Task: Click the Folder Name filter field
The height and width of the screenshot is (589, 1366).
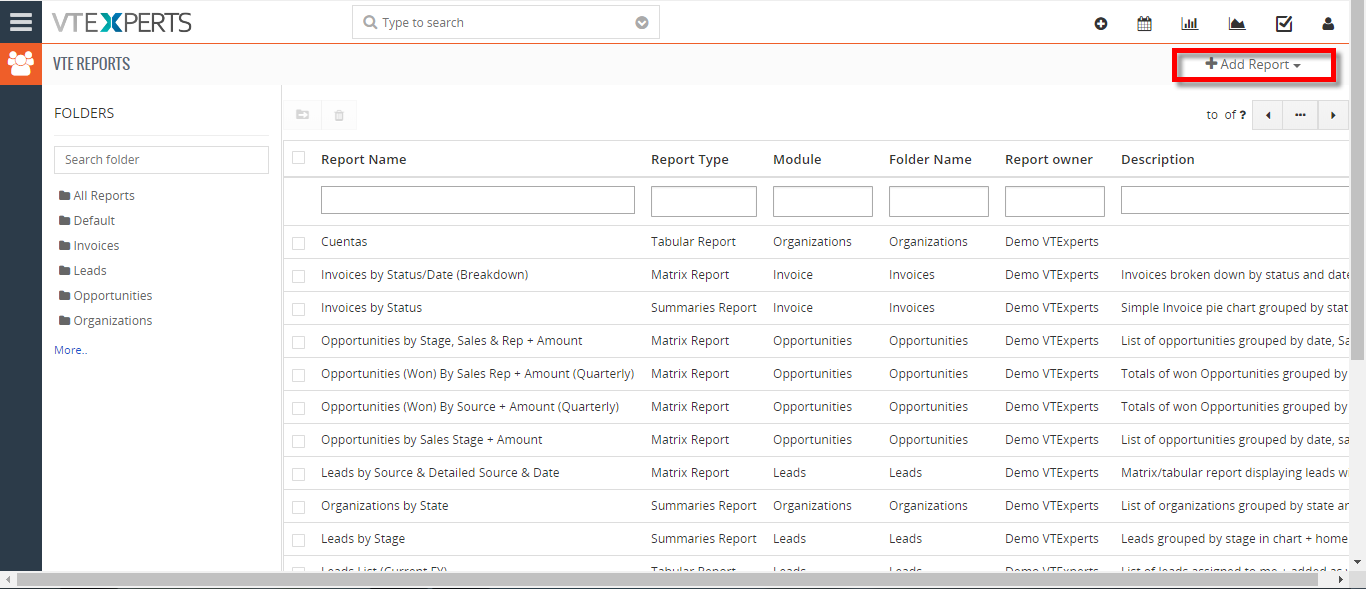Action: [939, 201]
